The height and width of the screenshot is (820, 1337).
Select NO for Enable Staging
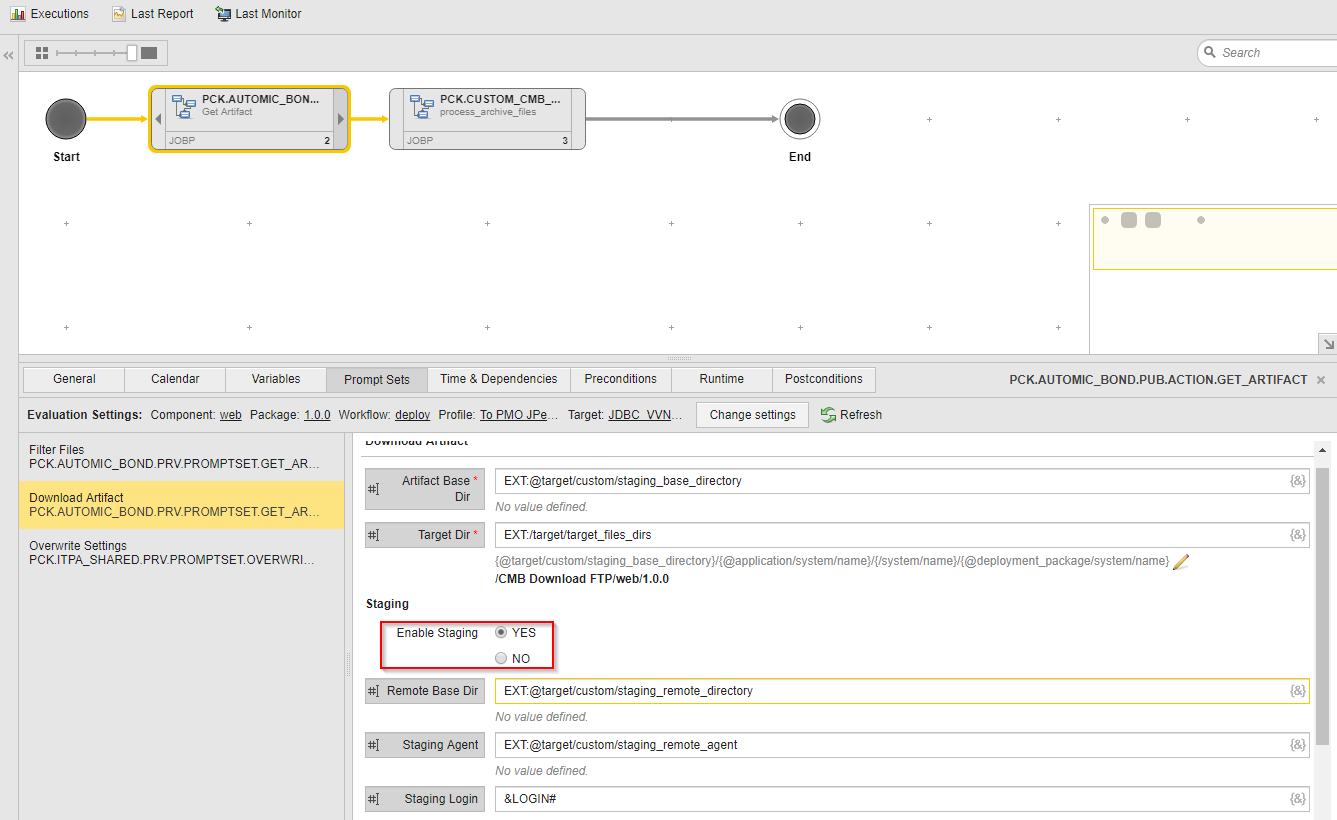501,657
